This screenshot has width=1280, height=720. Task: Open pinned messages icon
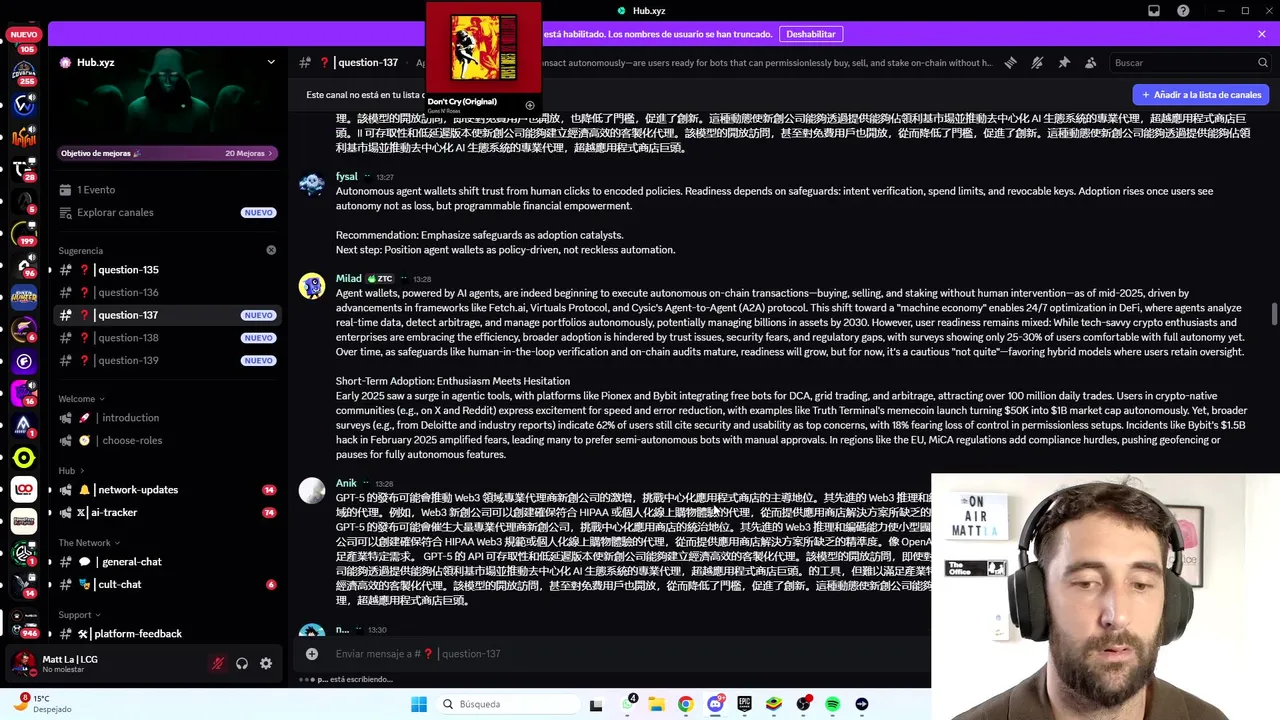1064,62
